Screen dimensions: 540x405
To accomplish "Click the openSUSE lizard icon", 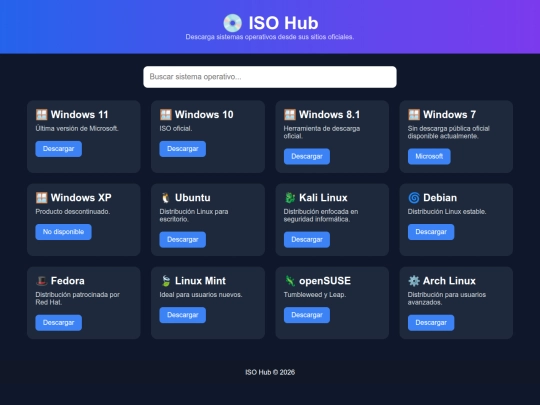I will pos(290,281).
